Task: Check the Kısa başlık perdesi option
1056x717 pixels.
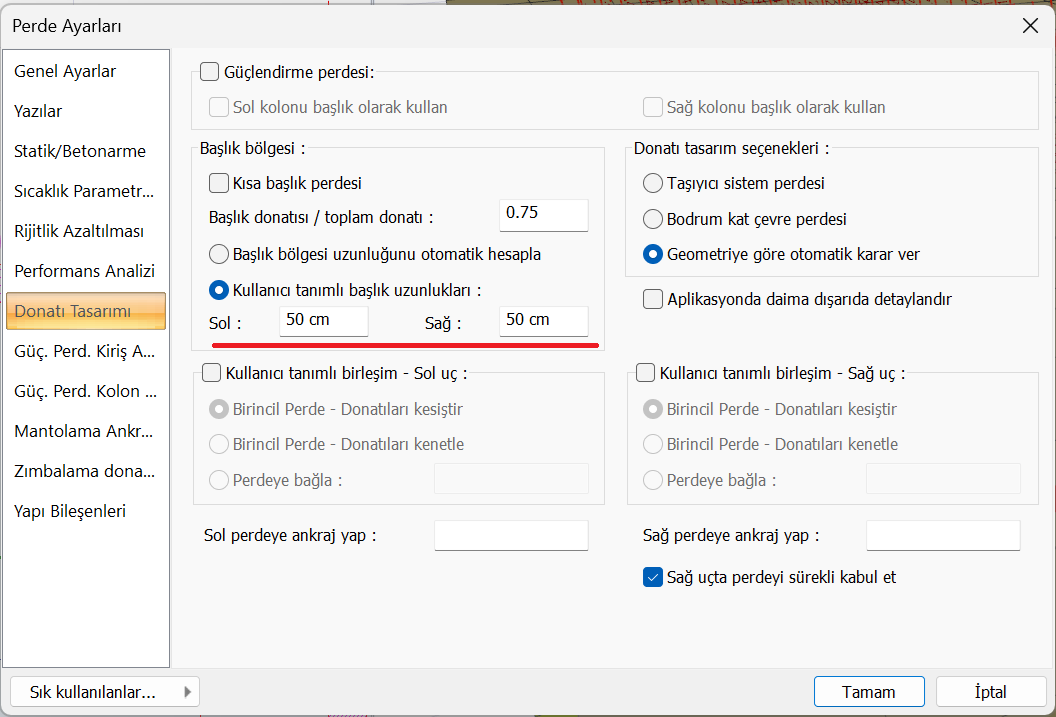Action: tap(218, 183)
